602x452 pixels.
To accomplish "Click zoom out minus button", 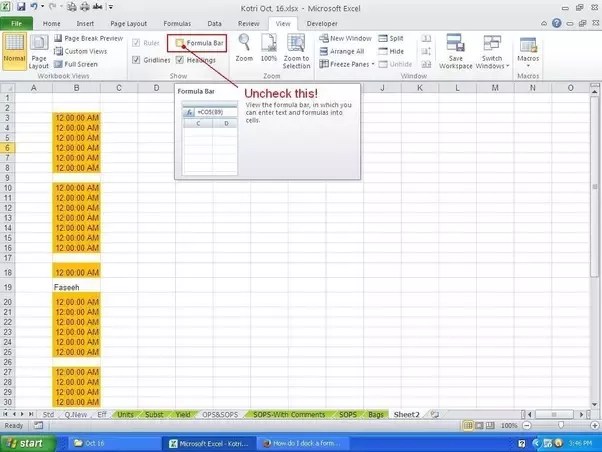I will tap(527, 426).
